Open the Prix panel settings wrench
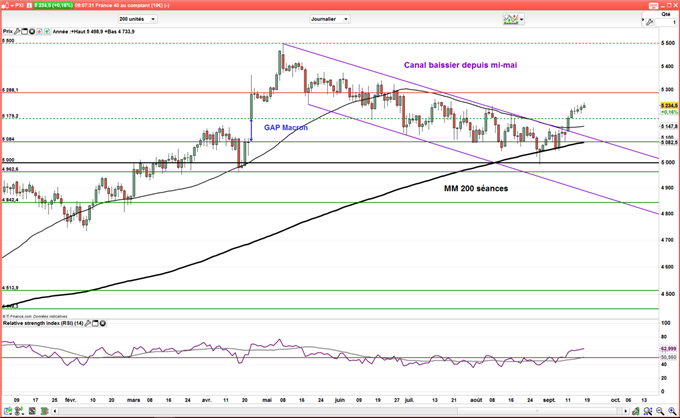 [17, 32]
